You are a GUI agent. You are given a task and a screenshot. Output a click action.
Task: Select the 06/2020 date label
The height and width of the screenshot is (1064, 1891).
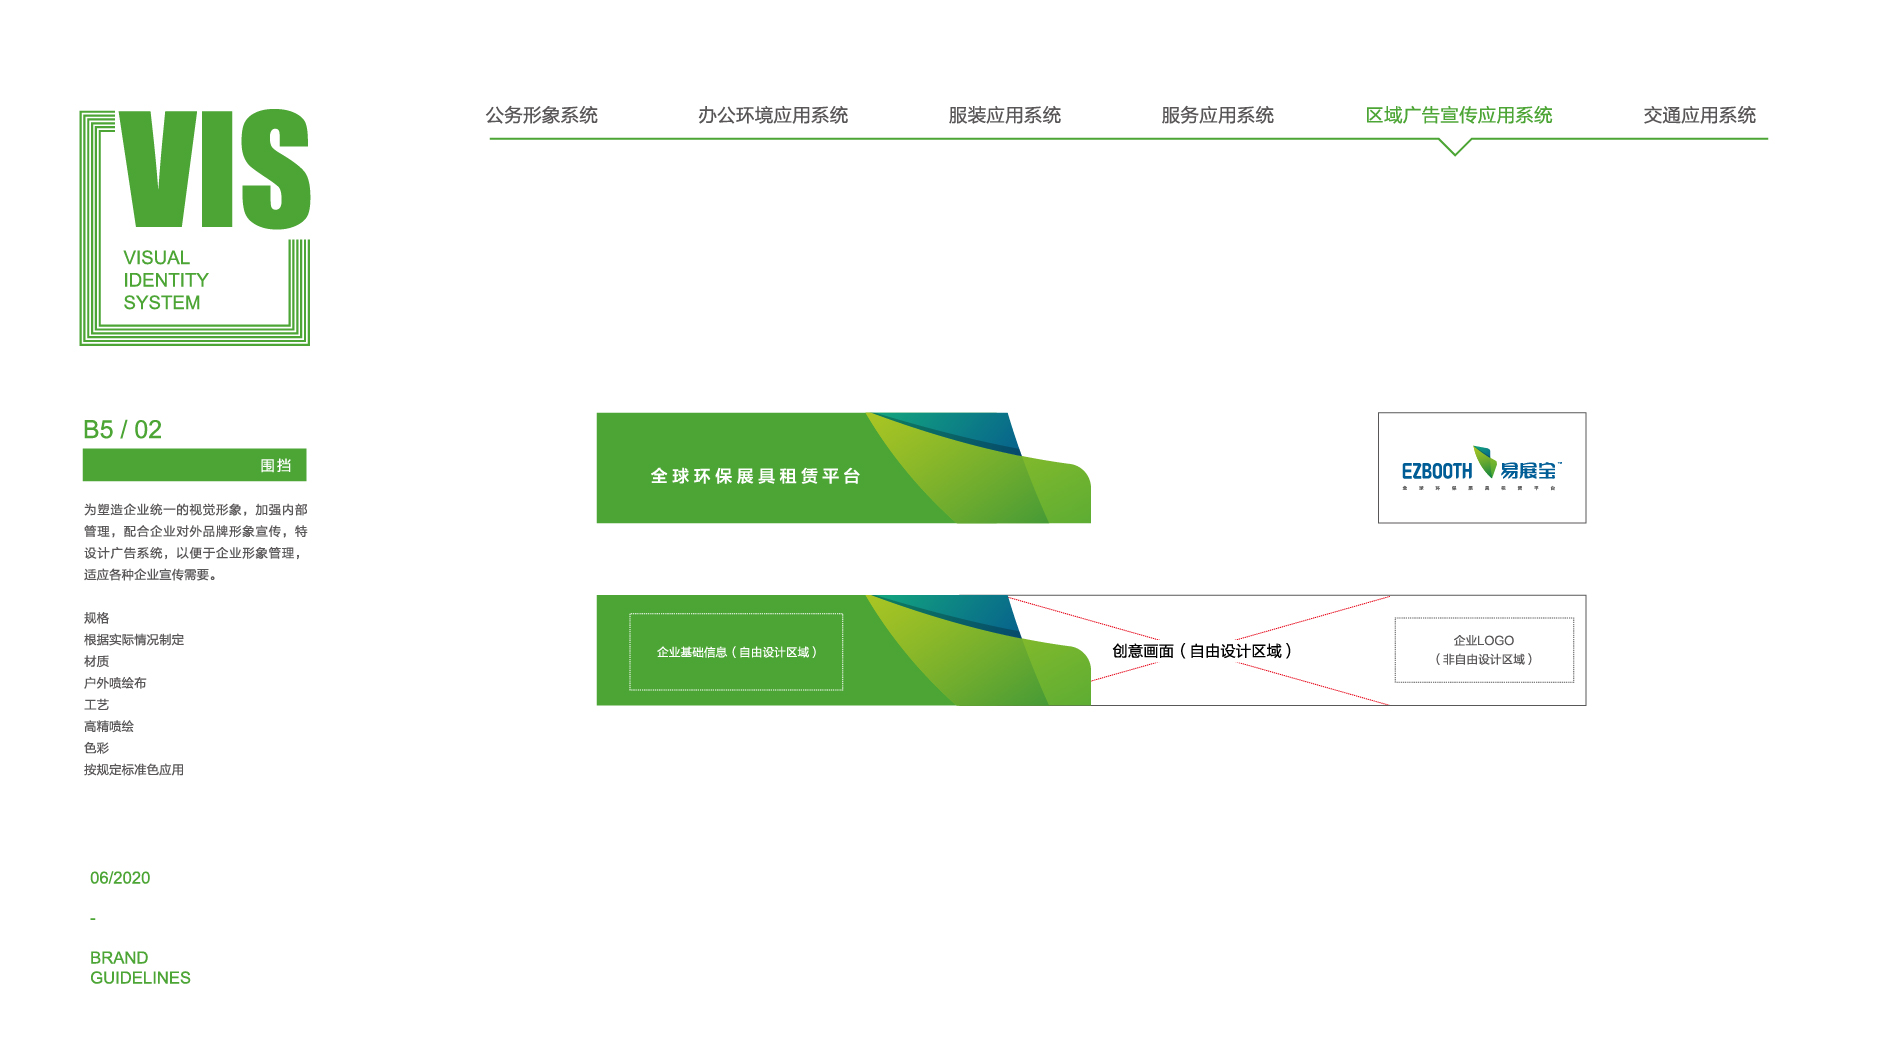pos(120,878)
